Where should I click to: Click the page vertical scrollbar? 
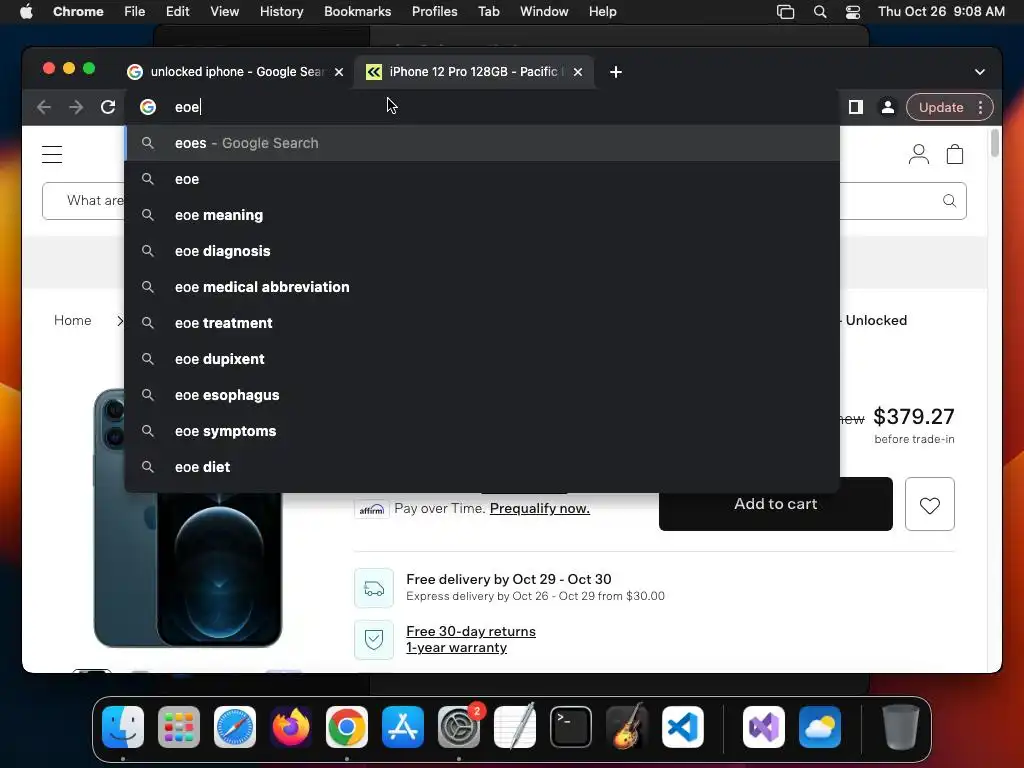click(995, 144)
